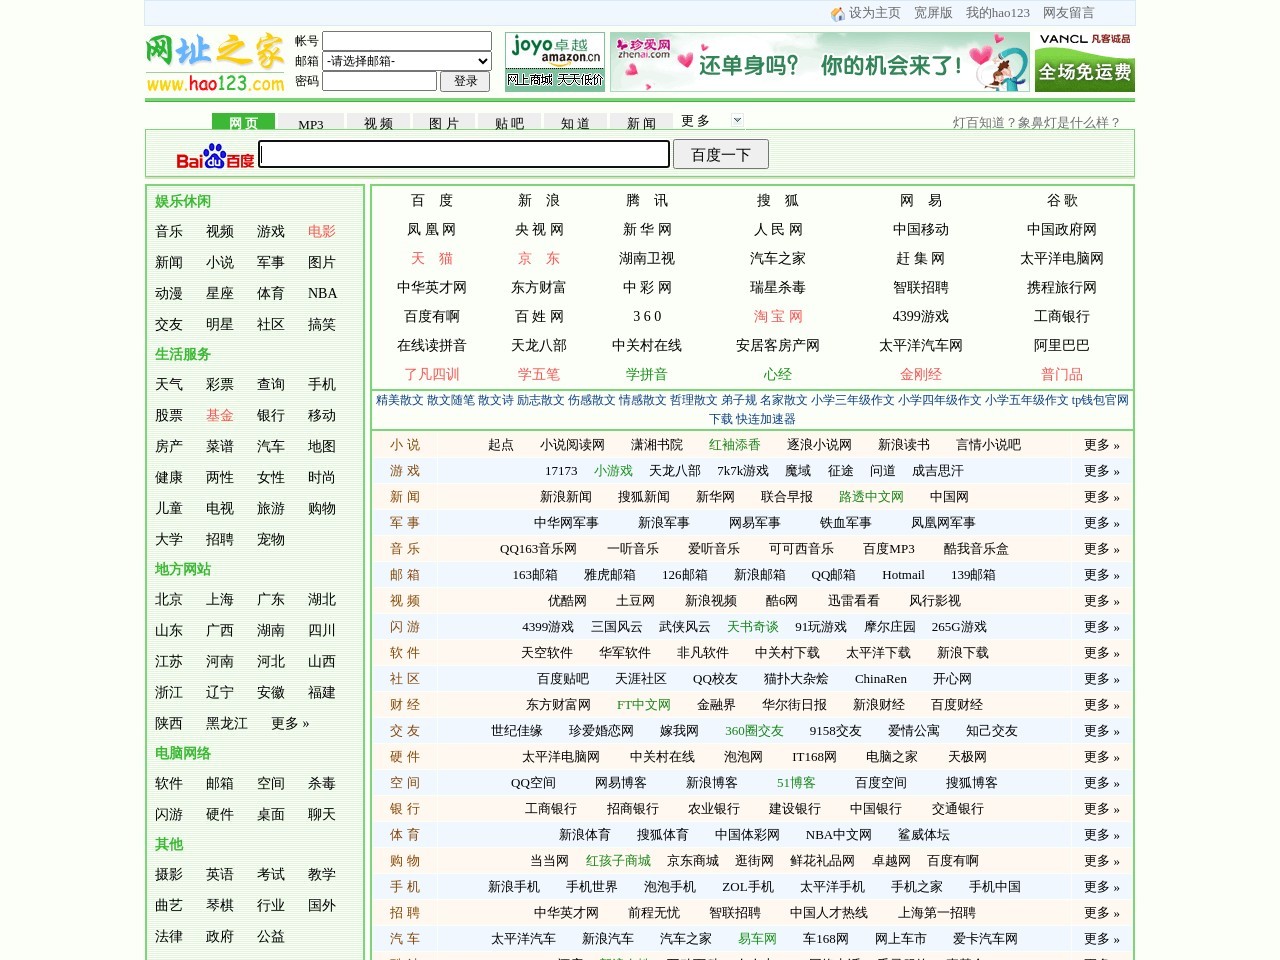Image resolution: width=1280 pixels, height=960 pixels.
Task: Switch to the 网页 search tab
Action: pyautogui.click(x=243, y=122)
